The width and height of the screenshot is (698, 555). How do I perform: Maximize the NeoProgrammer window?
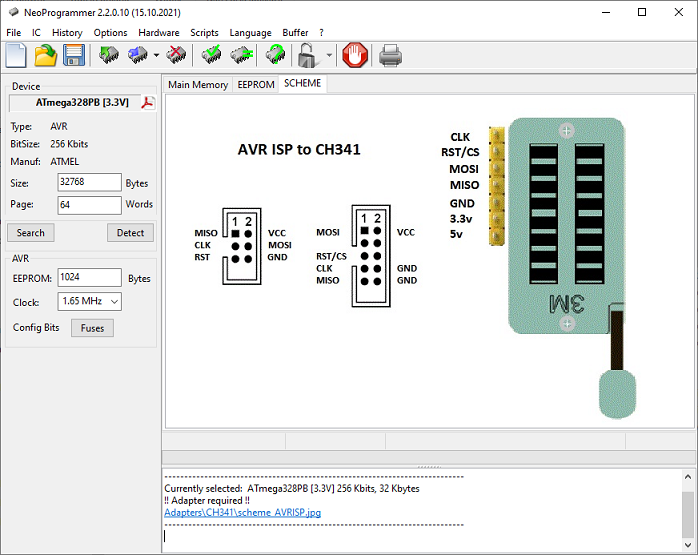click(x=642, y=12)
